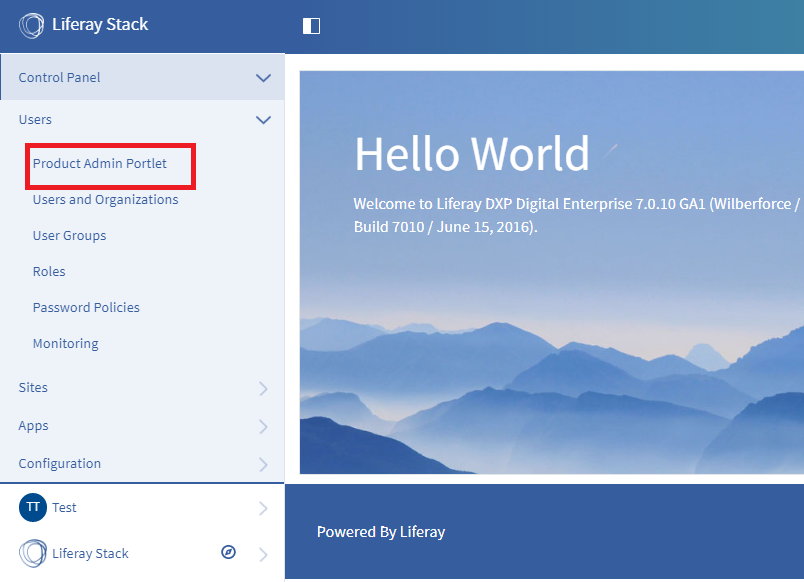Viewport: 804px width, 582px height.
Task: Click the Liferay Stack sphere icon near the bottom
Action: 31,553
